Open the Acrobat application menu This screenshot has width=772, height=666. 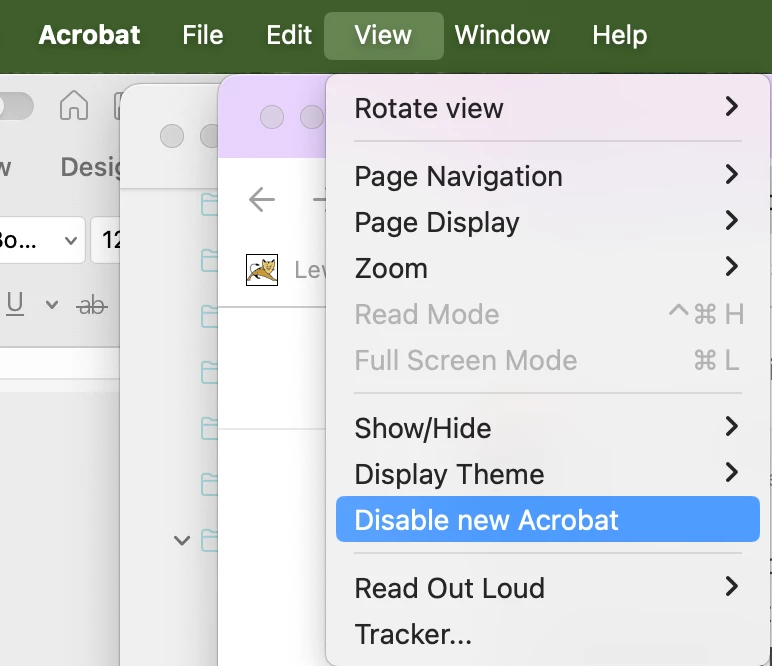tap(89, 35)
